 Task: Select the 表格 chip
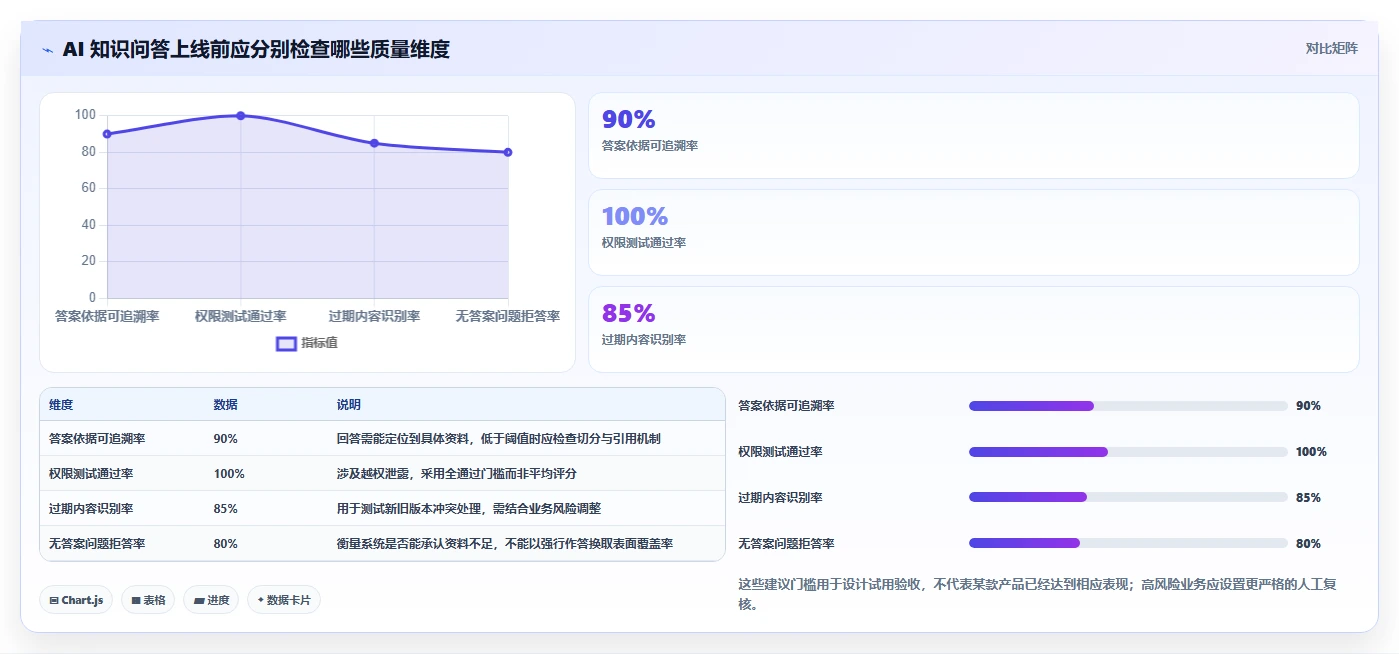[149, 600]
